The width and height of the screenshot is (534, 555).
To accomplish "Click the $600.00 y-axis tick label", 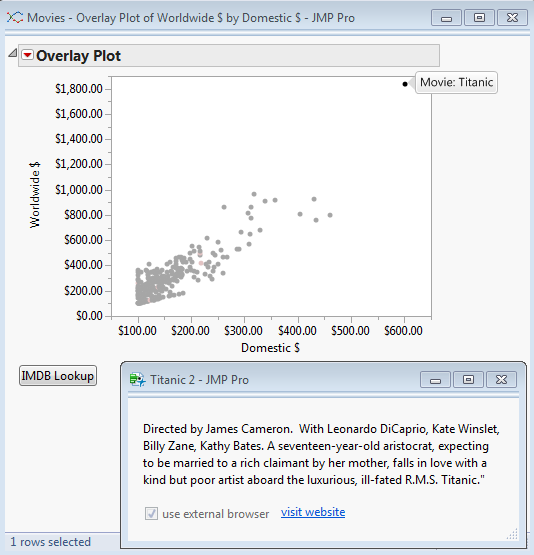I will [x=83, y=240].
